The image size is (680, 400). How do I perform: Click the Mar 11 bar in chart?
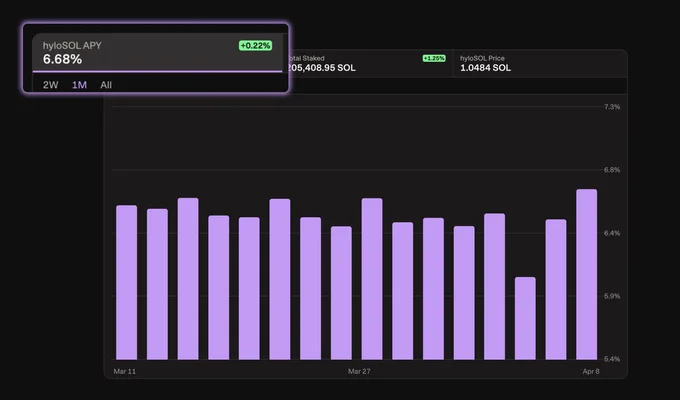[127, 282]
